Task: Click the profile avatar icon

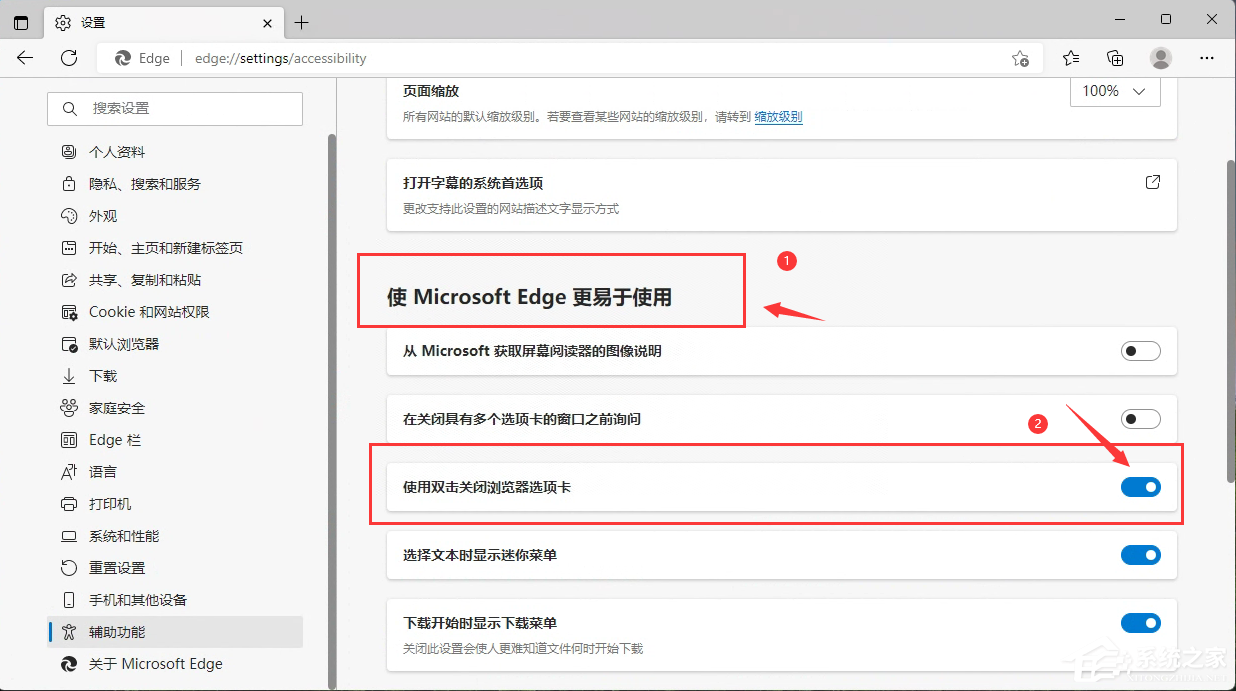Action: (x=1160, y=58)
